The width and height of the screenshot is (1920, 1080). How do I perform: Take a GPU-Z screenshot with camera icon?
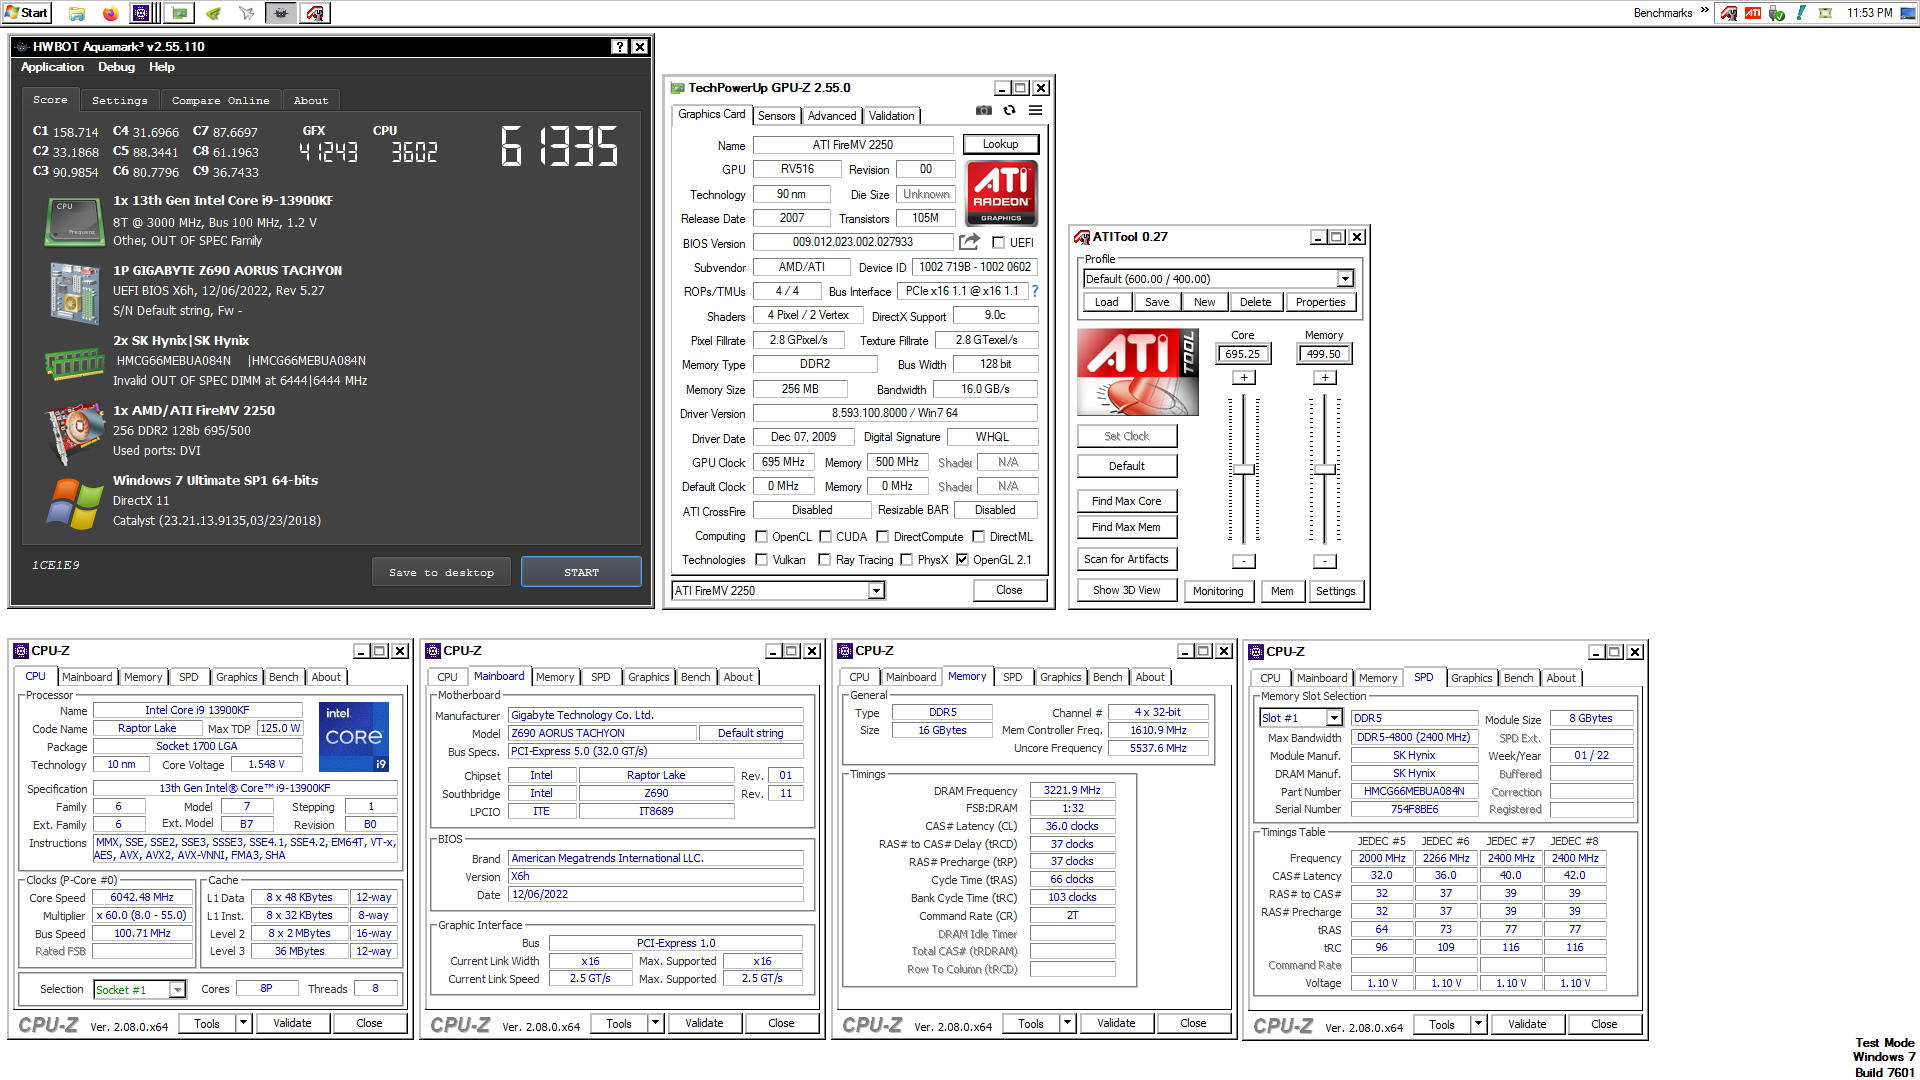984,110
